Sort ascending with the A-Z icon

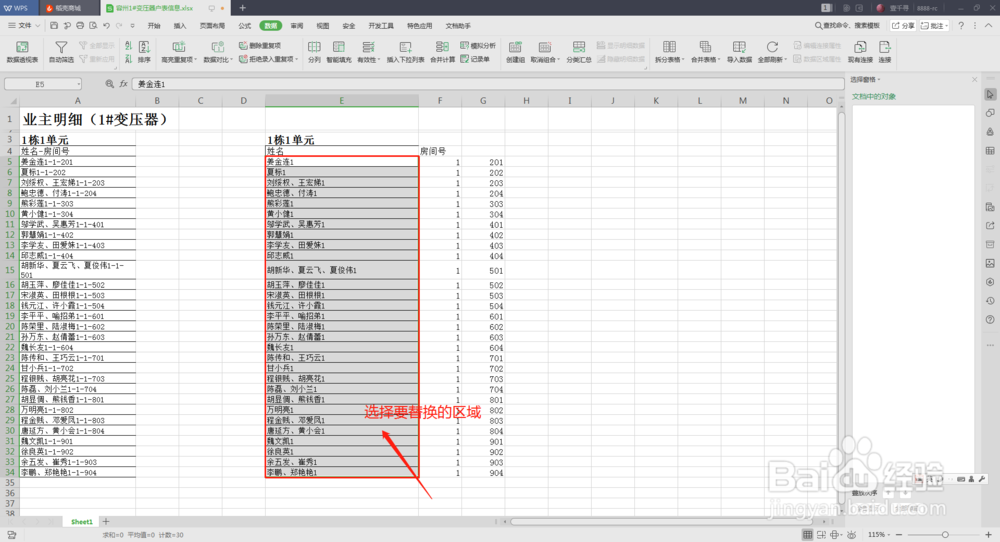tap(128, 46)
